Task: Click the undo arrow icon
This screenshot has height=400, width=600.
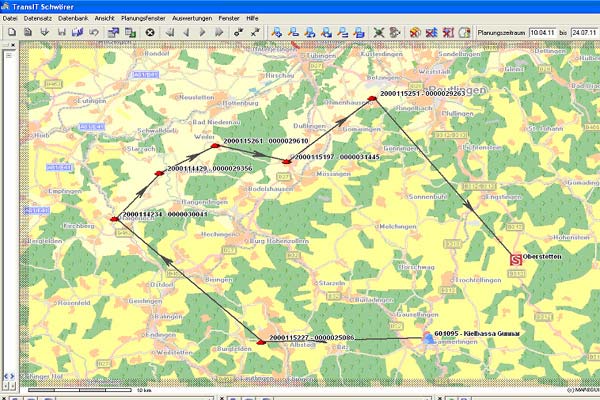Action: coord(94,33)
